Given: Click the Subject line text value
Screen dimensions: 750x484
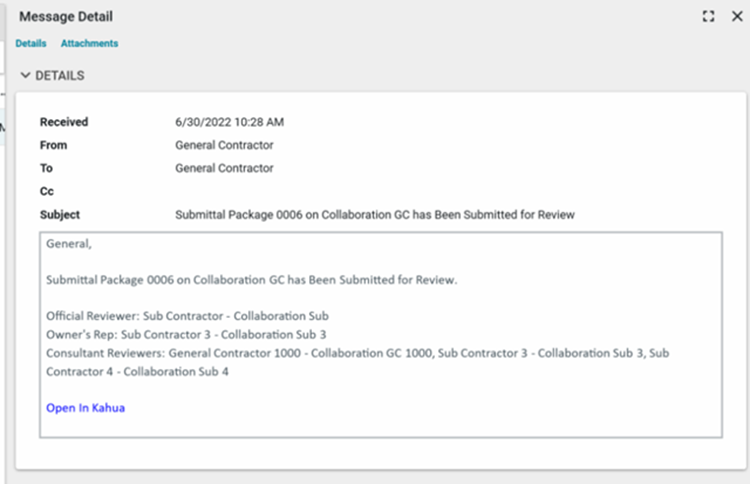Looking at the screenshot, I should coord(374,215).
